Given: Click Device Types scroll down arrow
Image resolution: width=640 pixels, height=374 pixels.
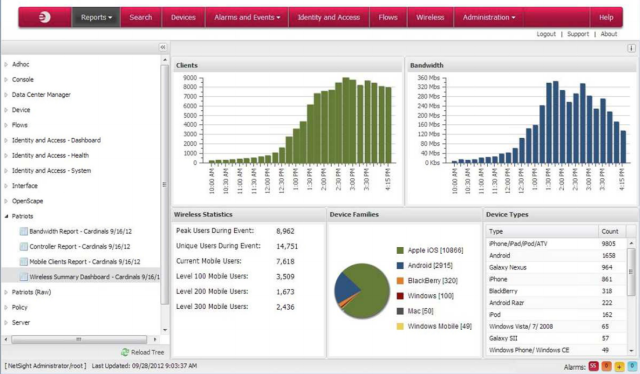Looking at the screenshot, I should pyautogui.click(x=631, y=350).
